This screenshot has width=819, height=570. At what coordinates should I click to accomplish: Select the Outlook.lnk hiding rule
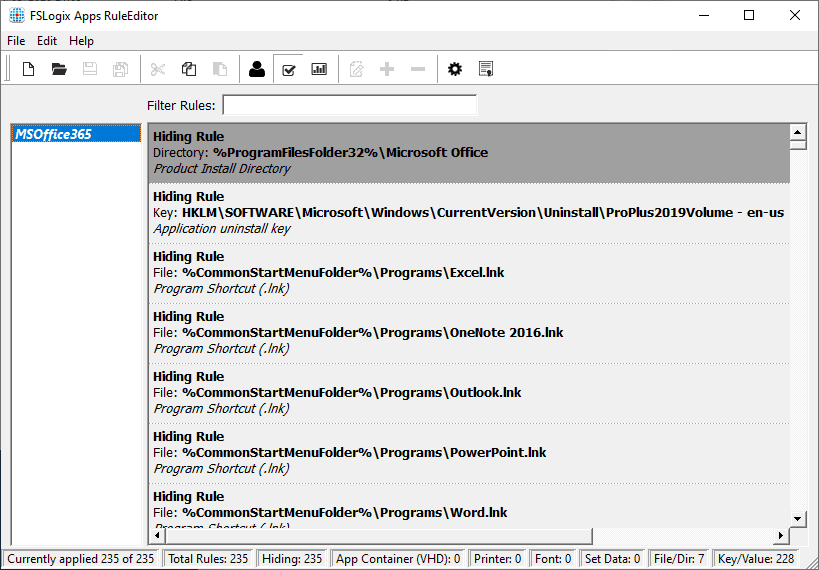469,393
